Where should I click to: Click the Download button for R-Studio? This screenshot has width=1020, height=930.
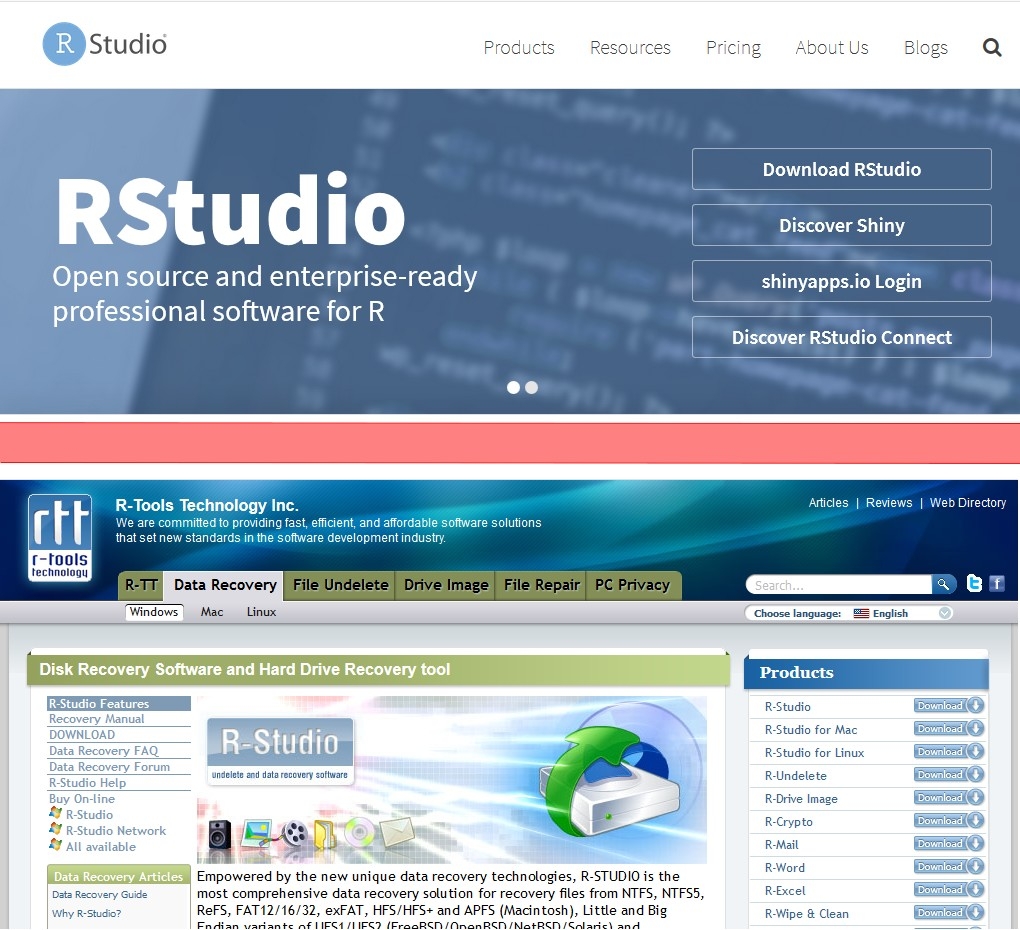[x=948, y=706]
